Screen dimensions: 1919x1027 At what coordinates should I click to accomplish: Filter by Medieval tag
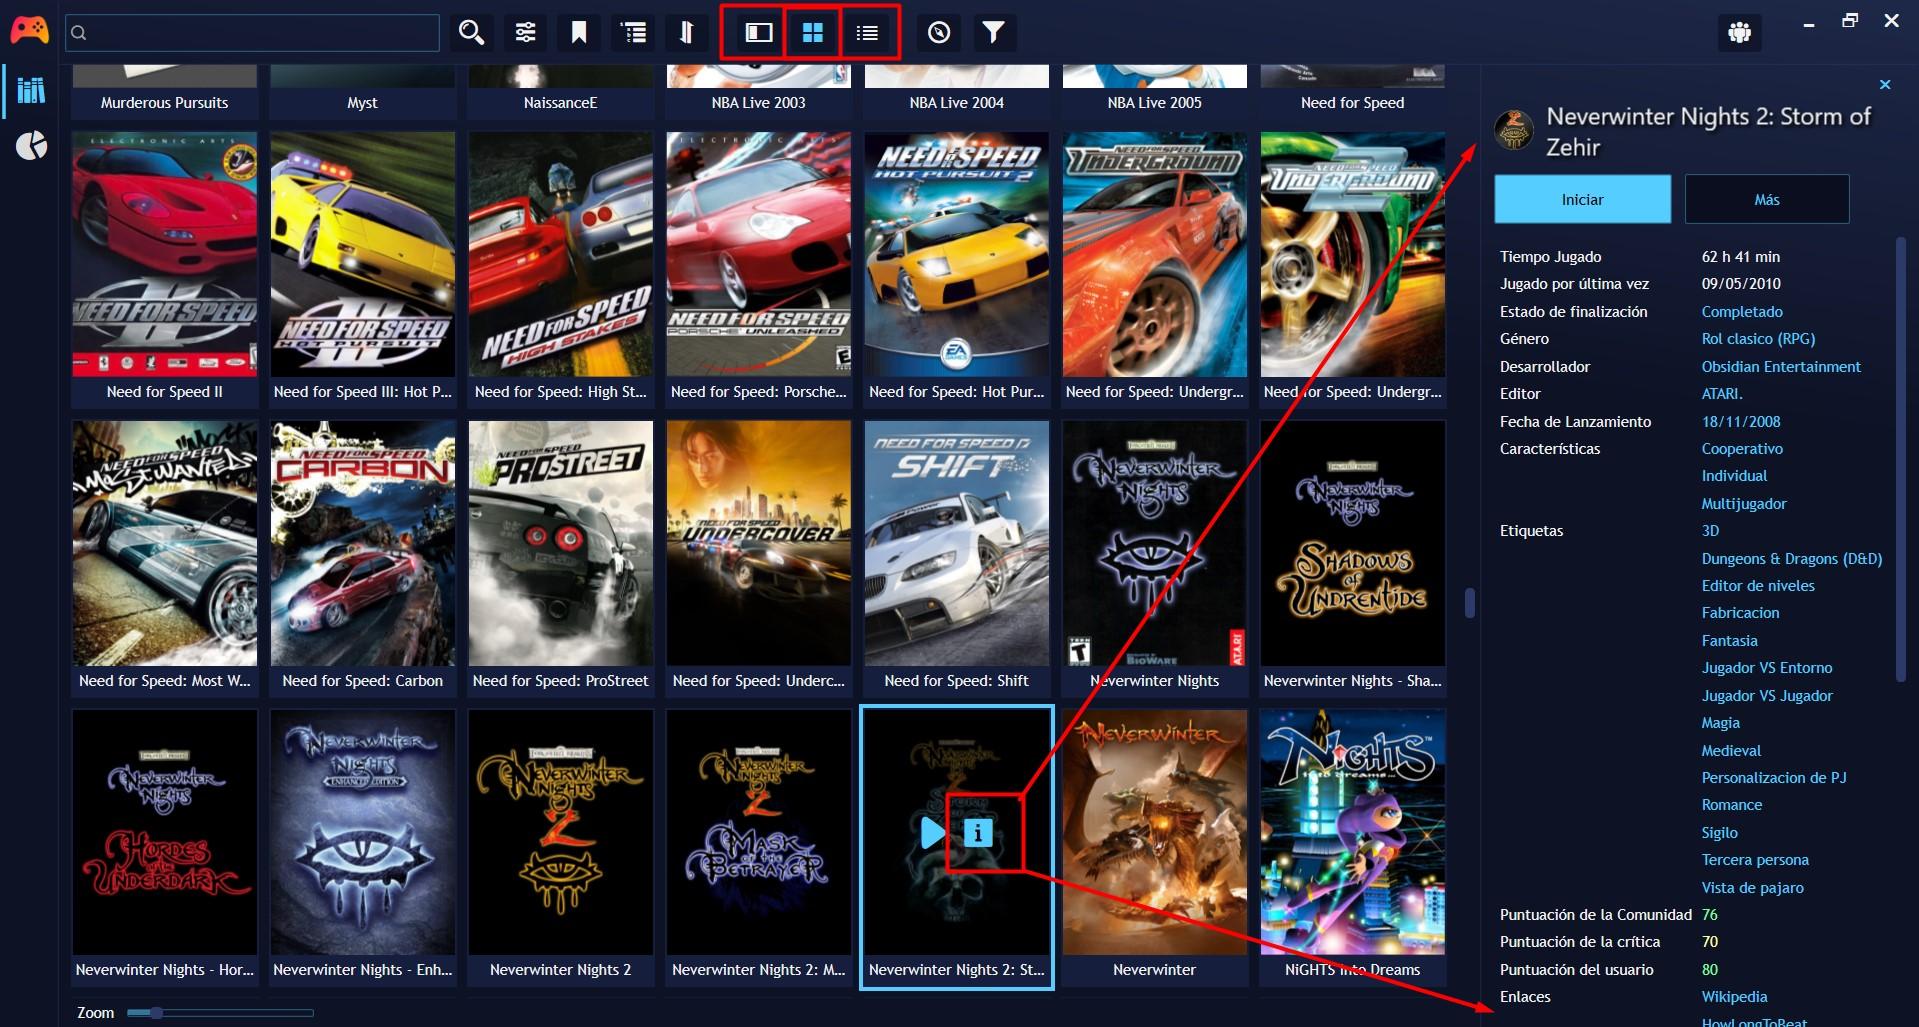(1731, 751)
